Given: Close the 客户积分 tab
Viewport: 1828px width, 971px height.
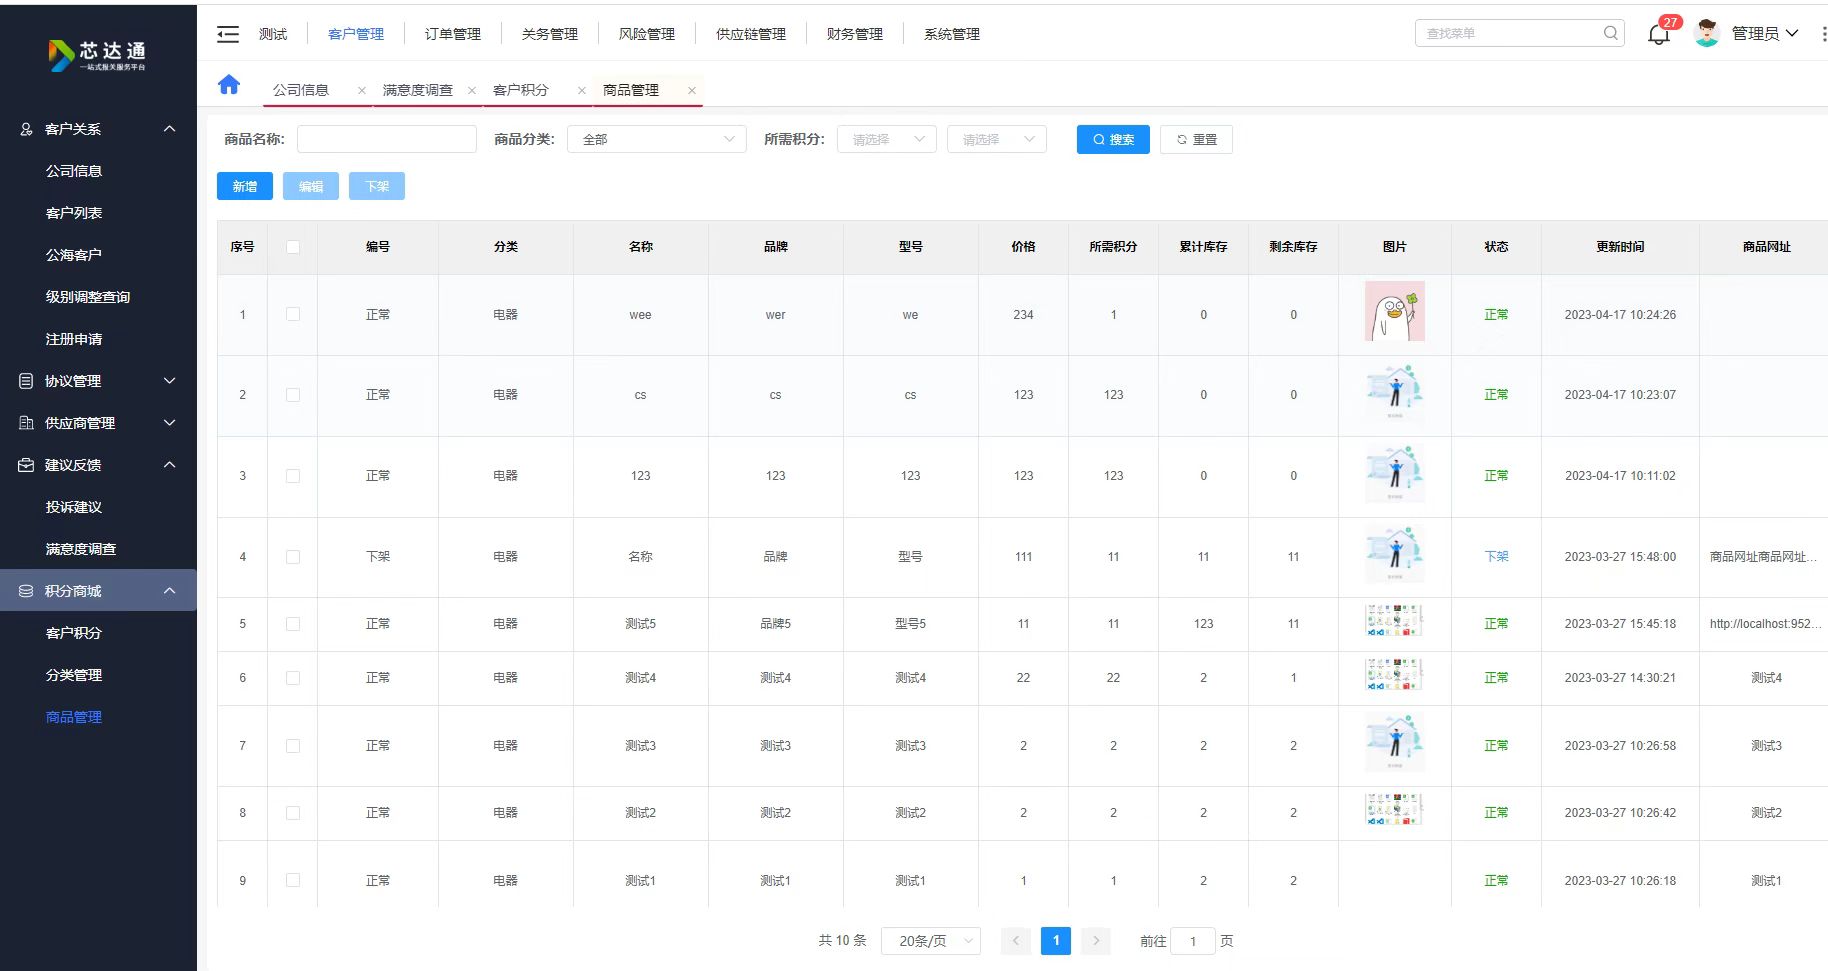Looking at the screenshot, I should click(x=581, y=90).
